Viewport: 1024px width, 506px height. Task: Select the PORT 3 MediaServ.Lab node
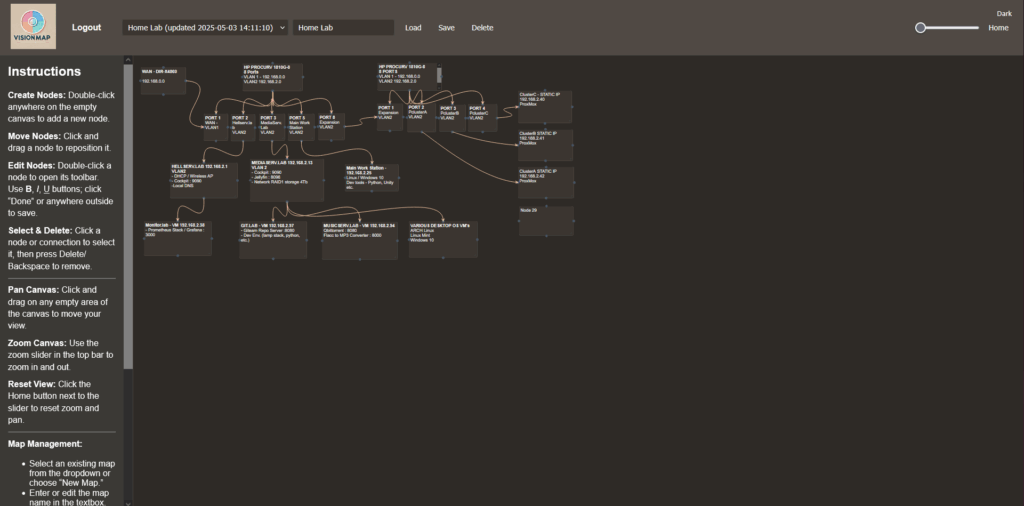coord(272,127)
